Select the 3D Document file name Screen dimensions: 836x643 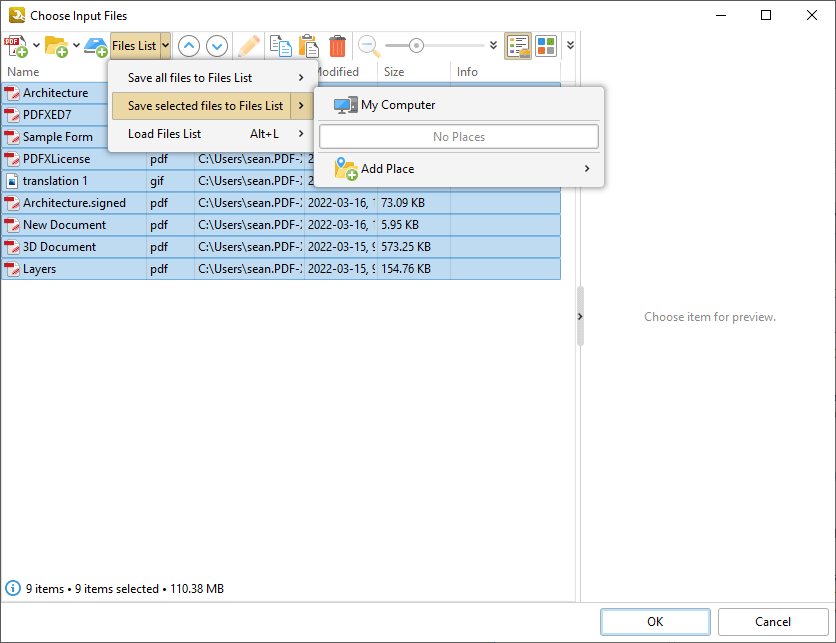[59, 247]
